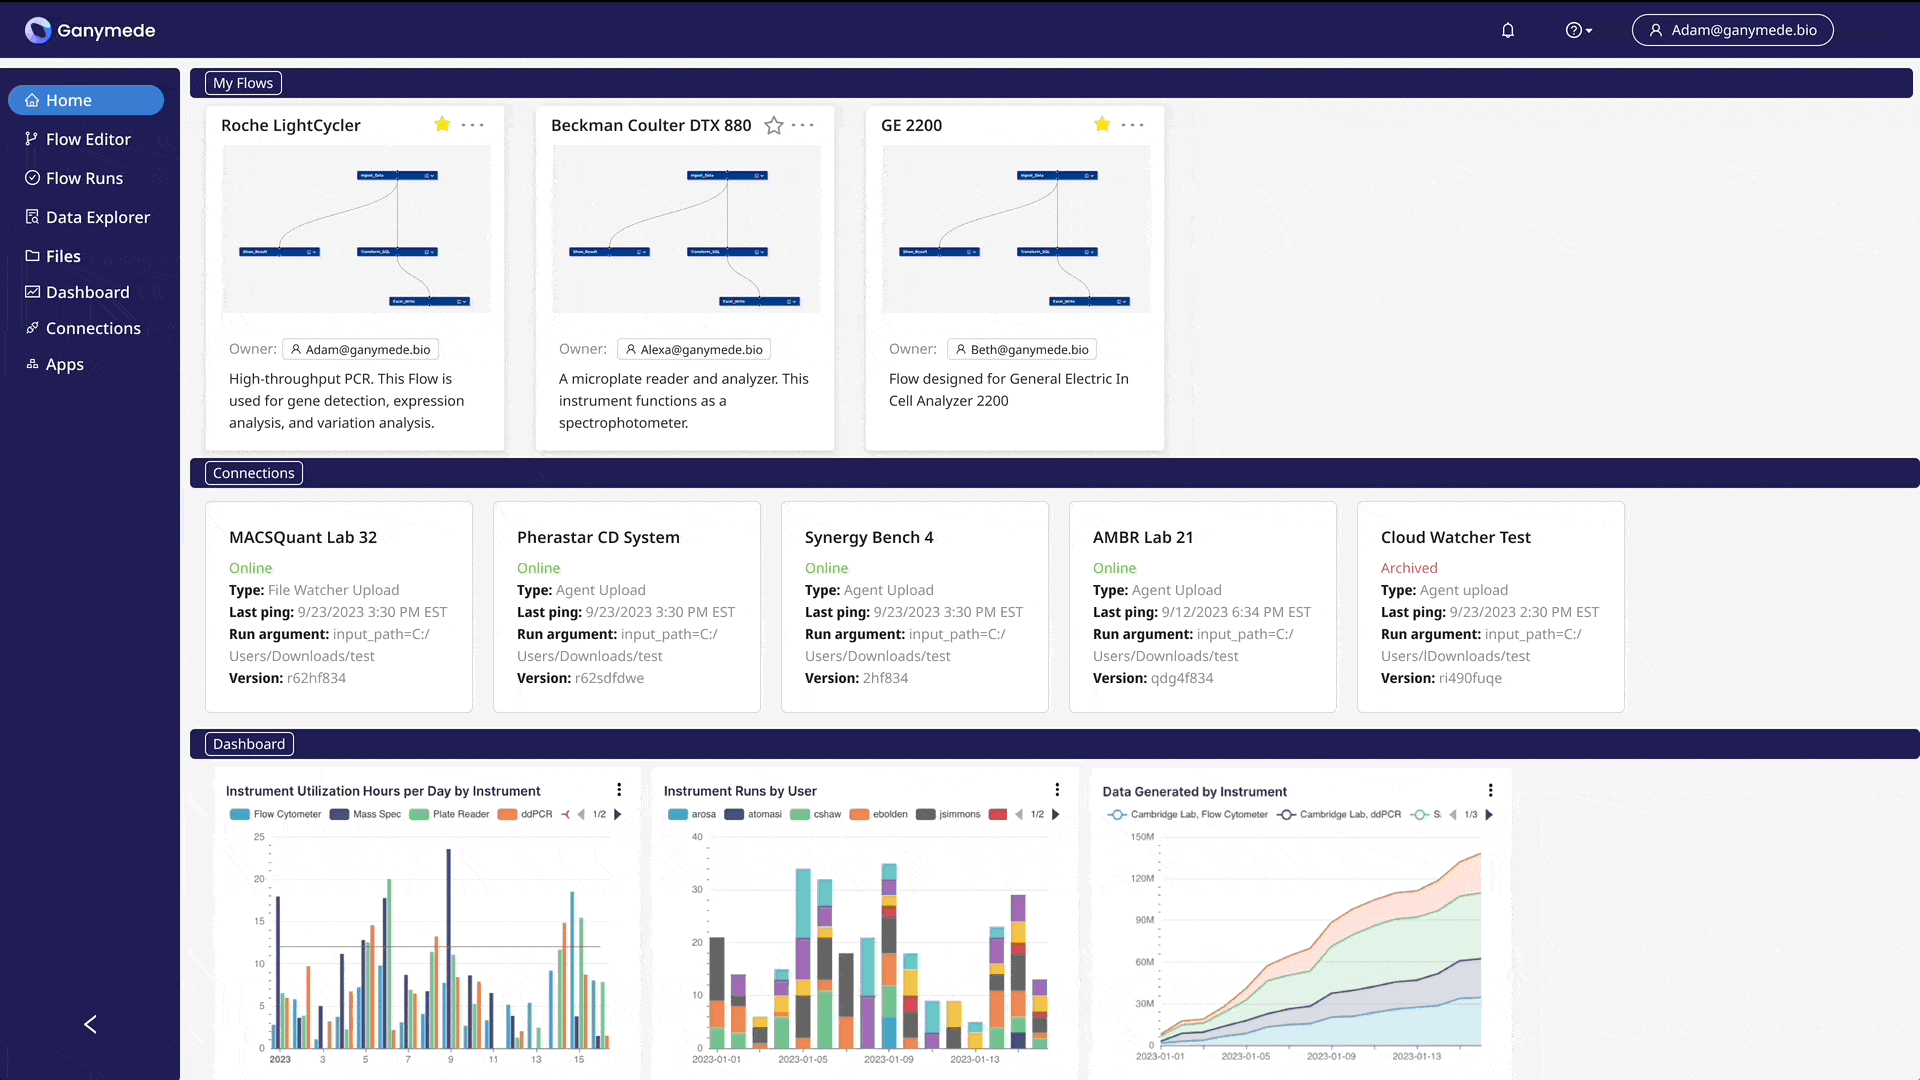Image resolution: width=1920 pixels, height=1080 pixels.
Task: Click the Files folder icon in the sidebar
Action: [x=32, y=256]
